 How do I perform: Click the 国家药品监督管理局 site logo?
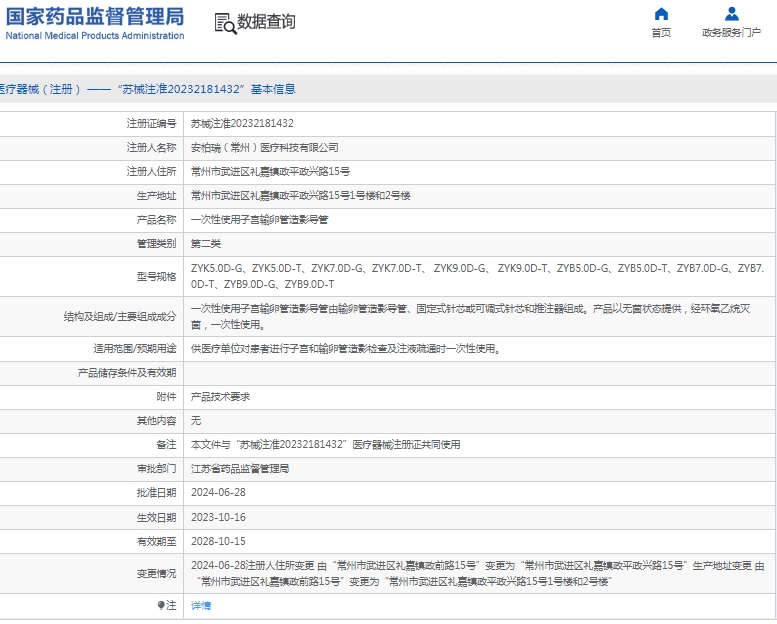94,22
